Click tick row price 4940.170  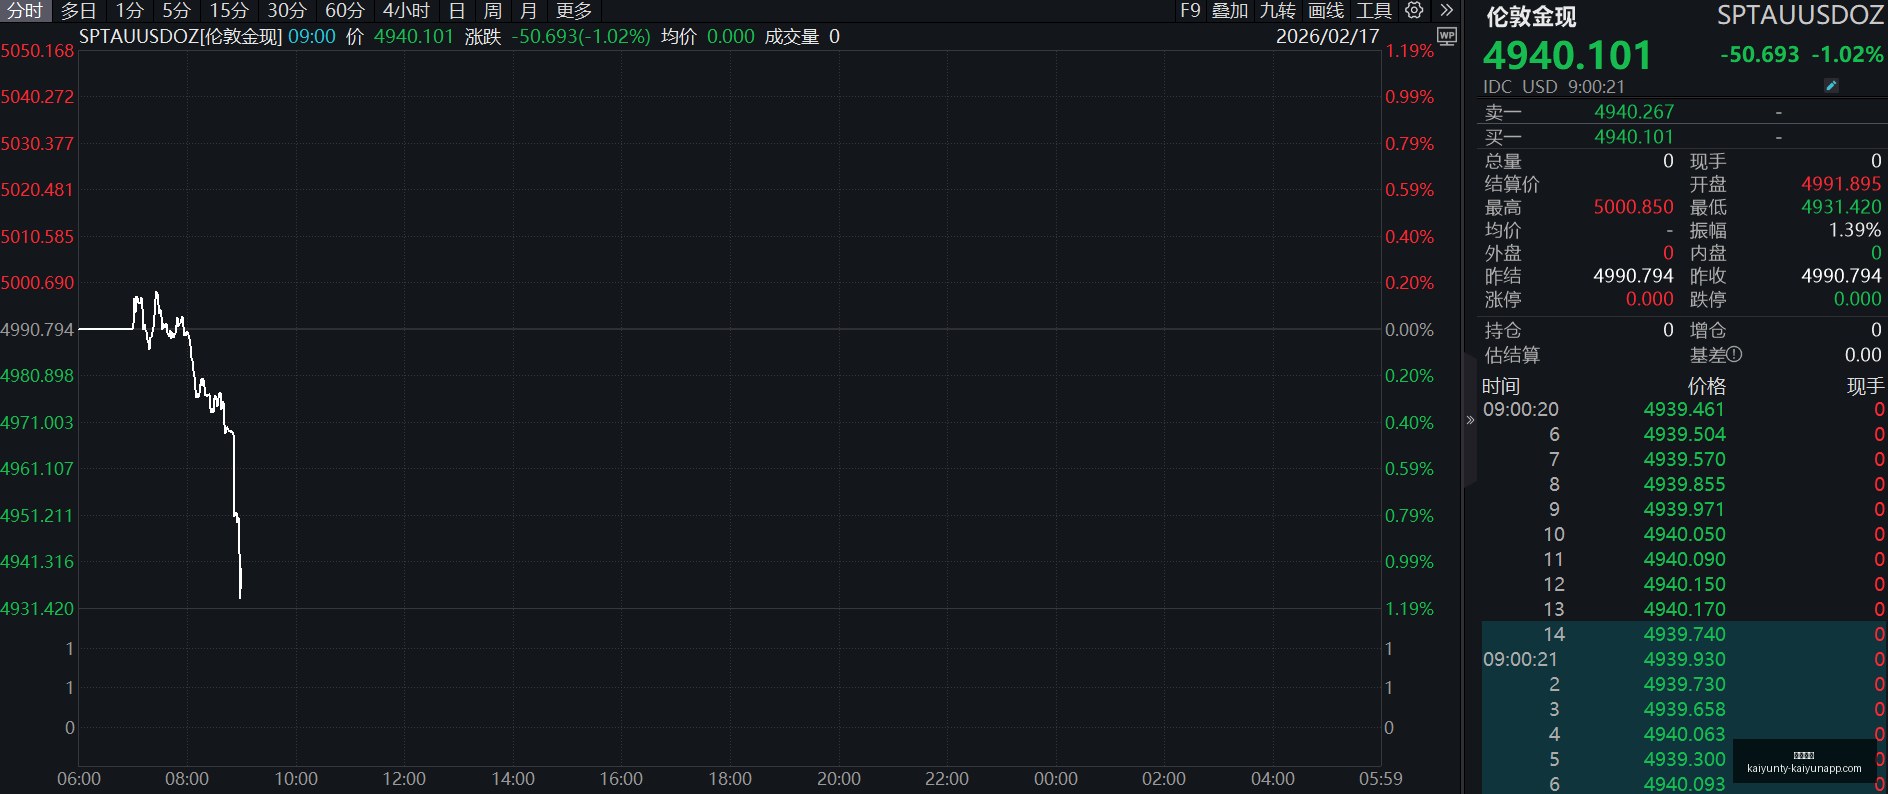pyautogui.click(x=1684, y=609)
